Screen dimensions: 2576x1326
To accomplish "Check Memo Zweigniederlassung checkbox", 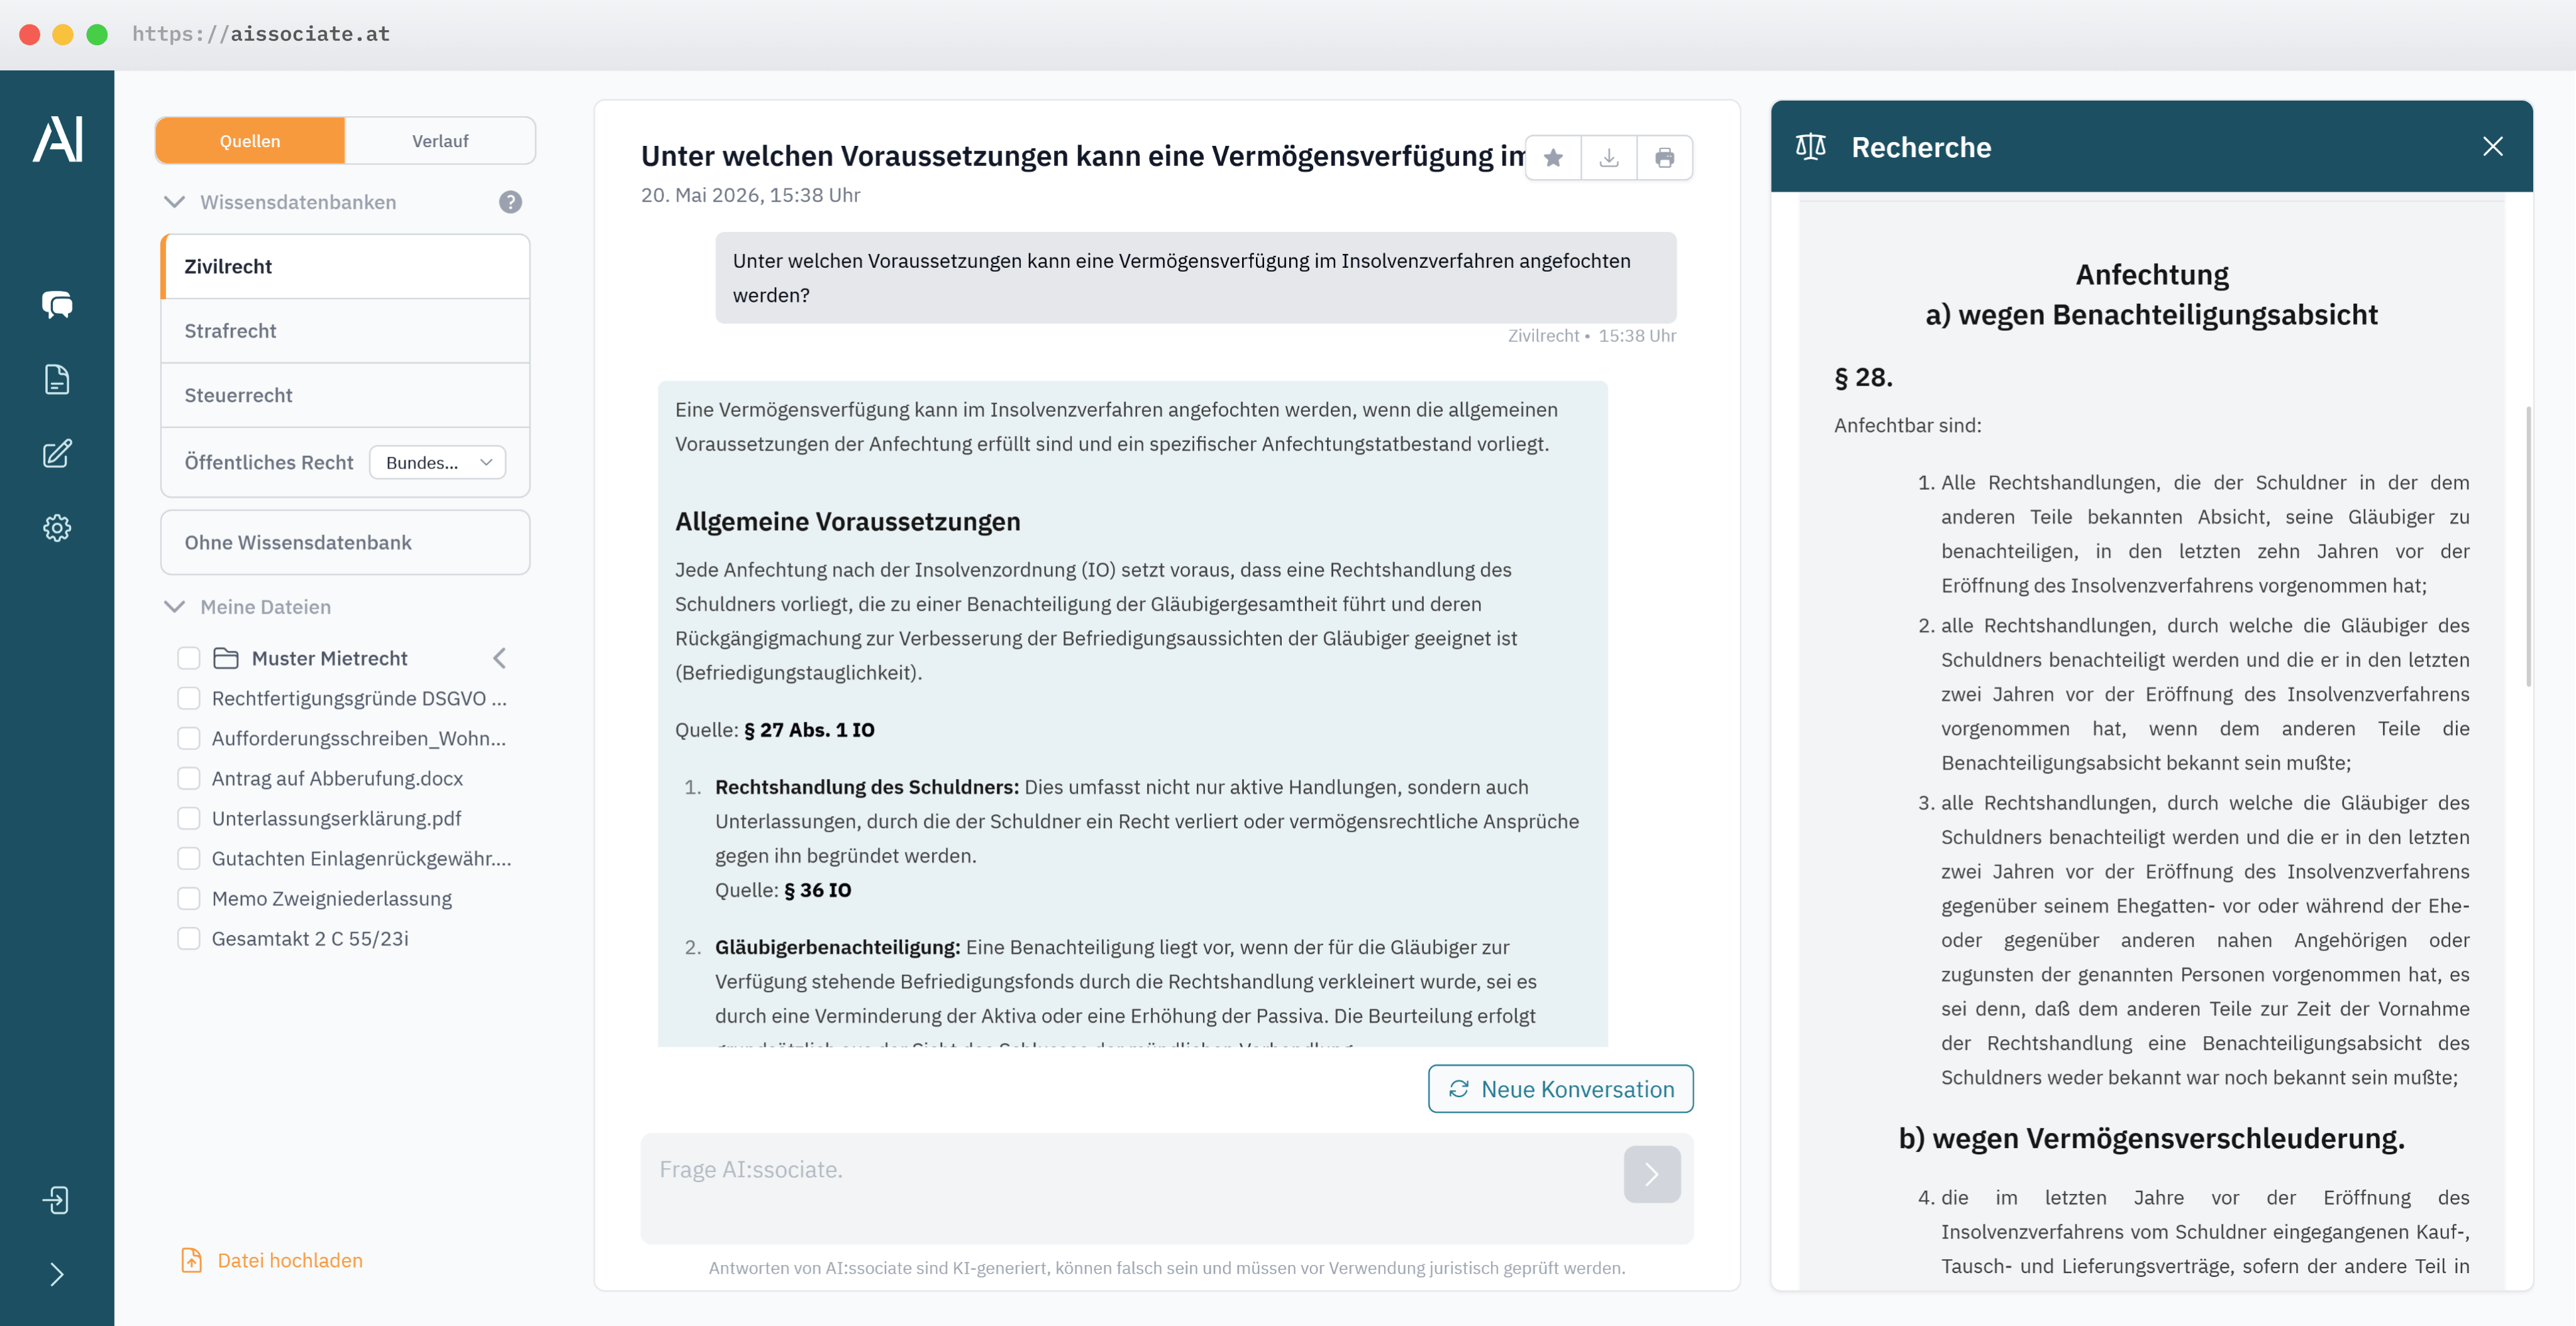I will coord(188,898).
